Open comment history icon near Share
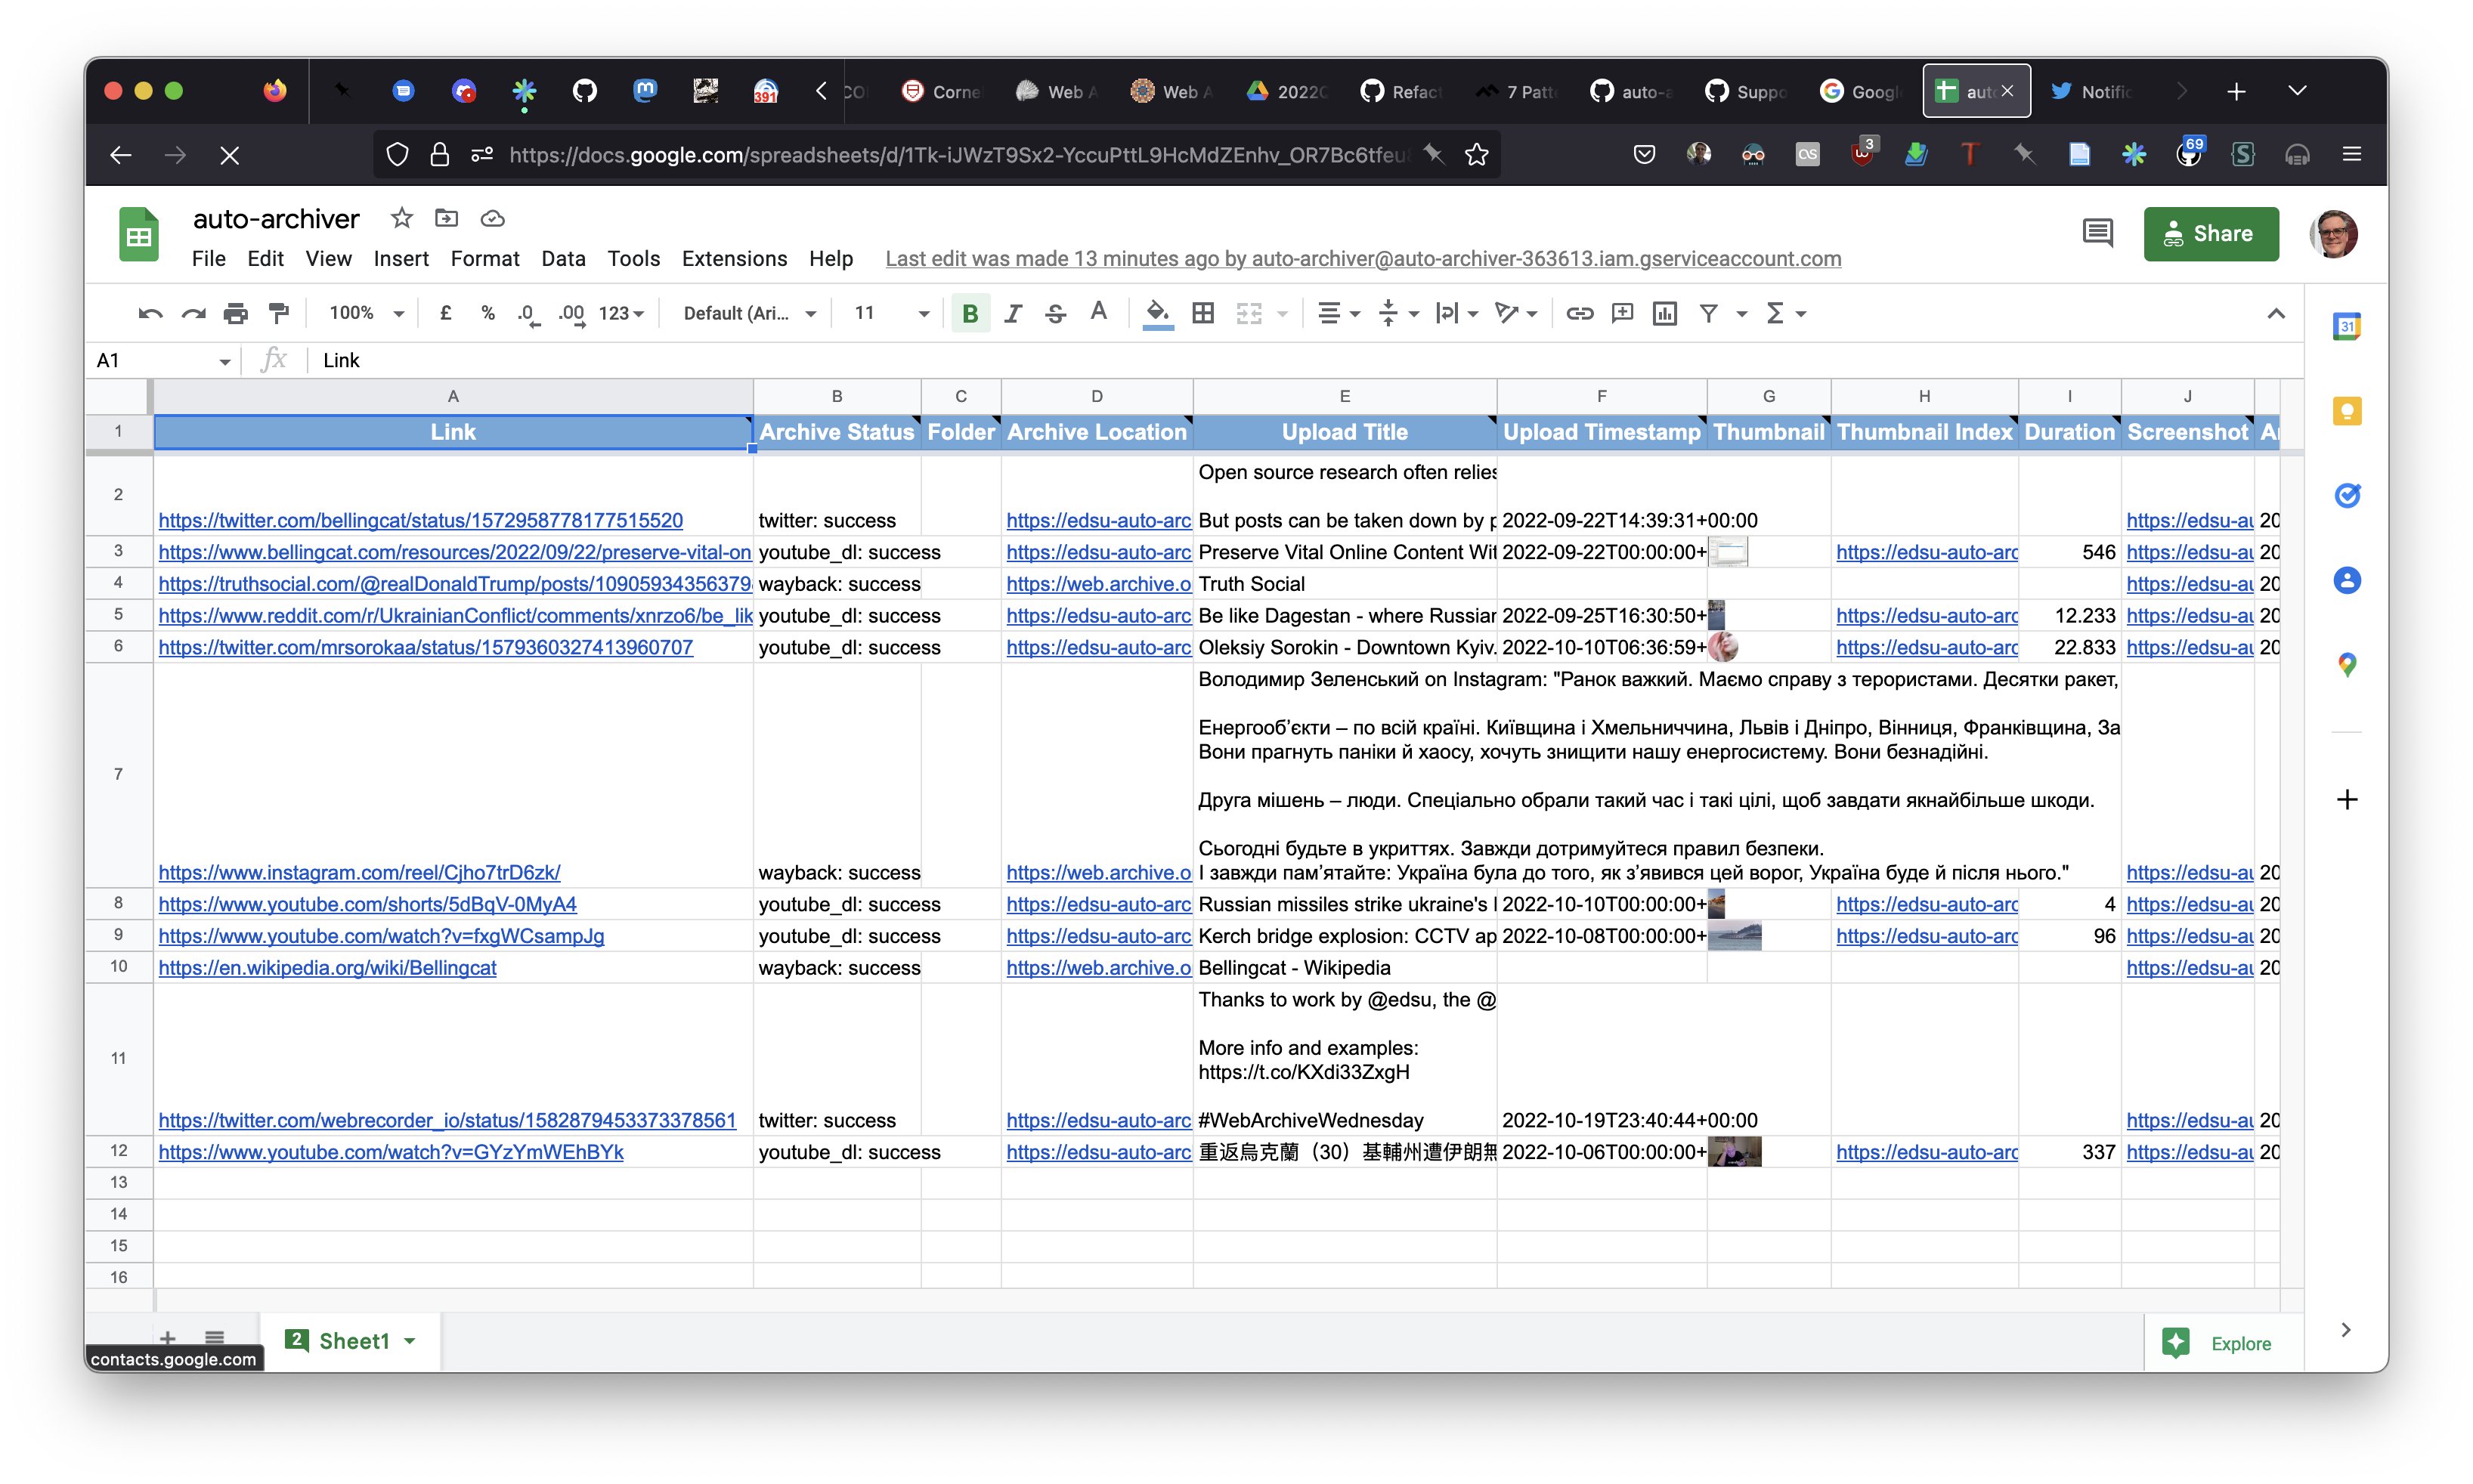The height and width of the screenshot is (1484, 2473). 2097,233
